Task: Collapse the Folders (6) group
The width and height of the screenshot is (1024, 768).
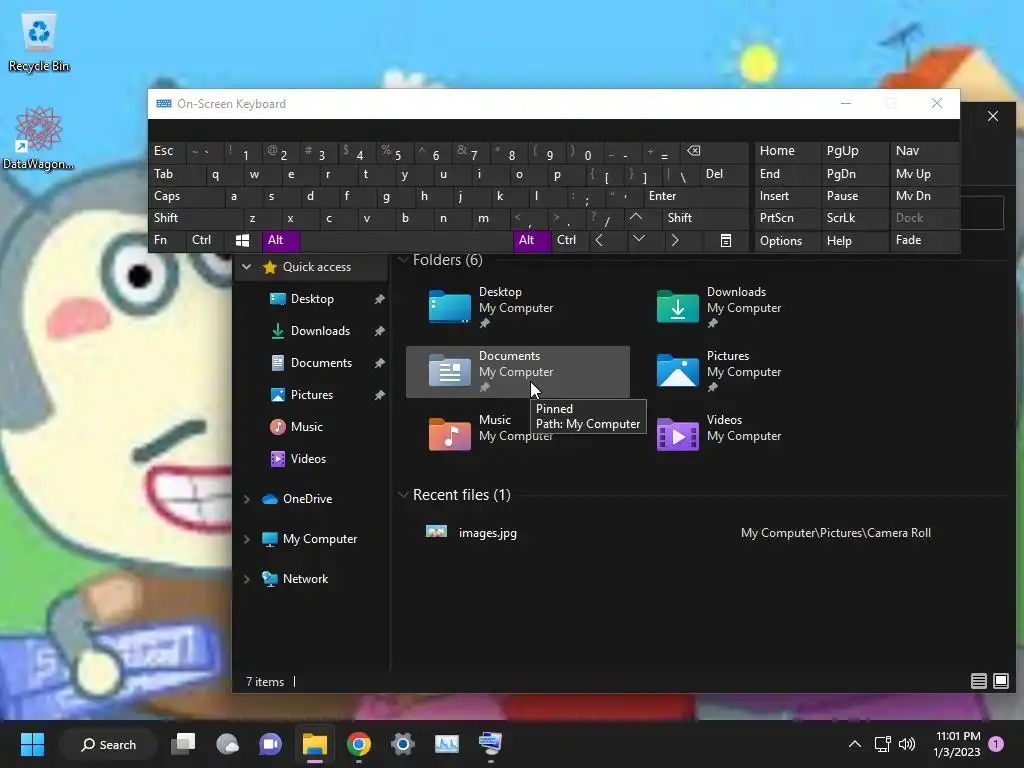Action: [x=403, y=260]
